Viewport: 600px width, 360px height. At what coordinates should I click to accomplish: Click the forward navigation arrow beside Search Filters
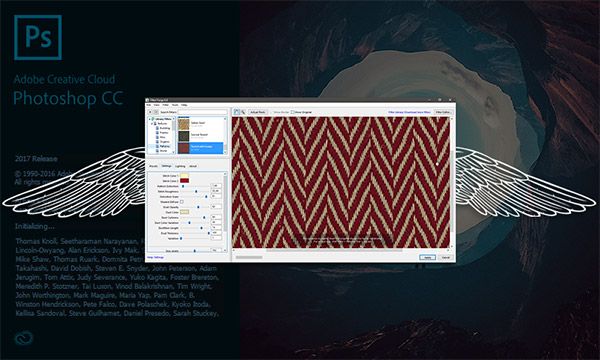coord(156,112)
